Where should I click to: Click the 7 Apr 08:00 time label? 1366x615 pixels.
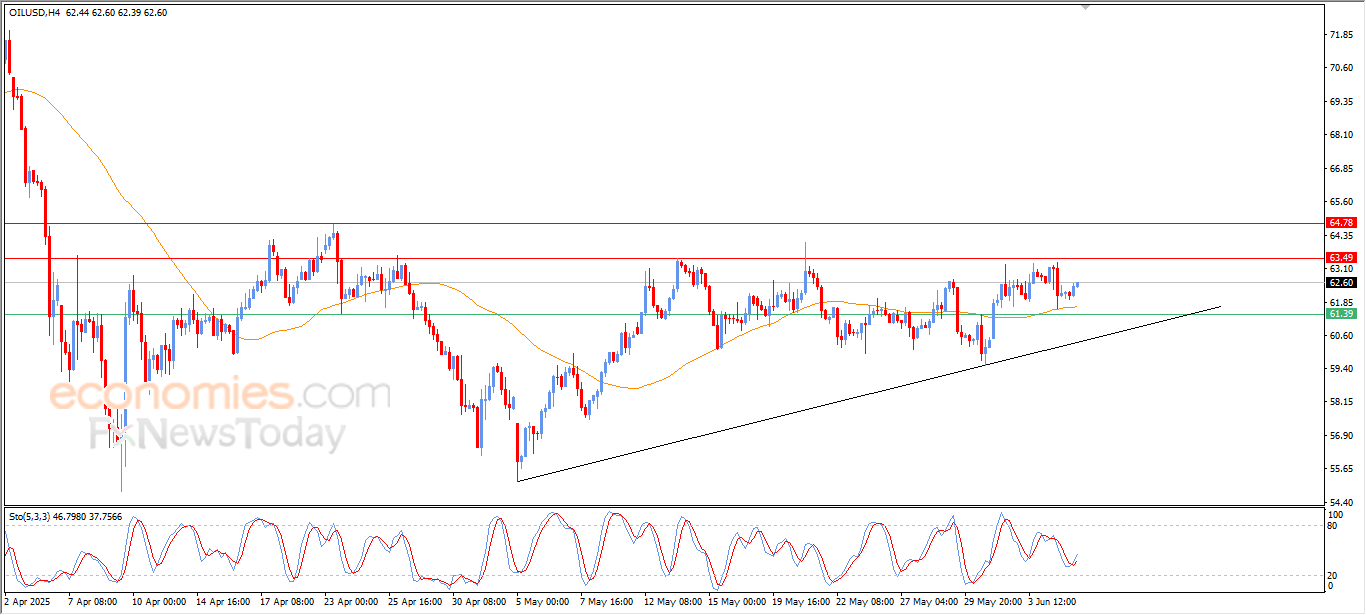pos(92,602)
